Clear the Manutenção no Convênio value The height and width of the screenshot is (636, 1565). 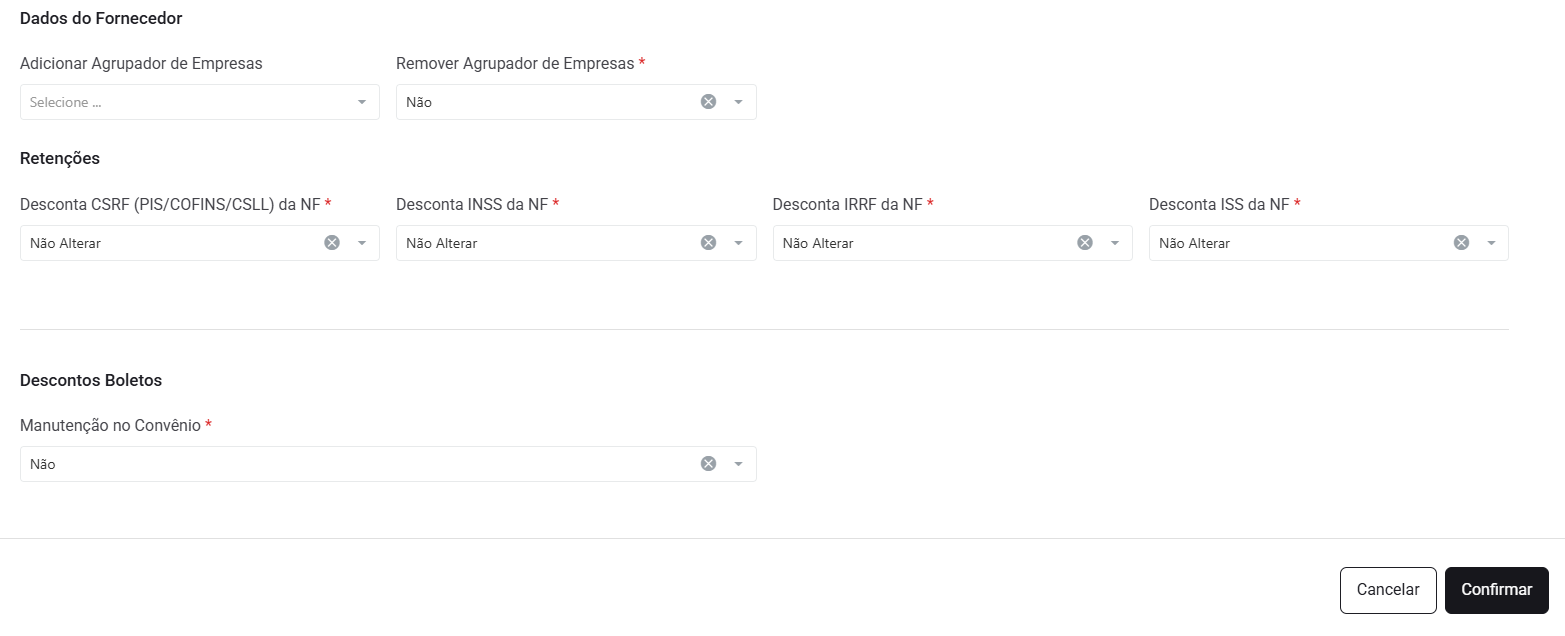(708, 464)
